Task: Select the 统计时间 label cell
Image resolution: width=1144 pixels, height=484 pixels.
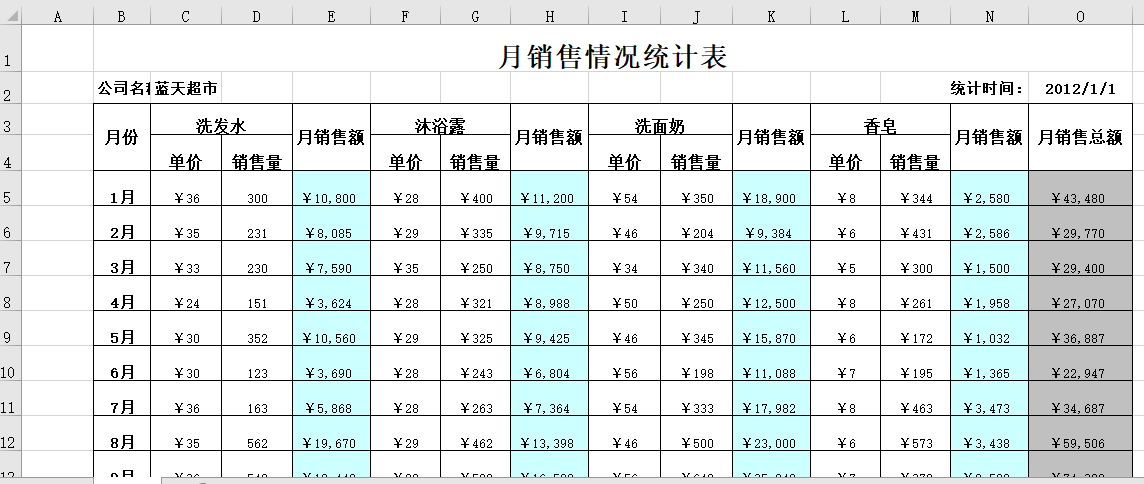Action: (x=988, y=88)
